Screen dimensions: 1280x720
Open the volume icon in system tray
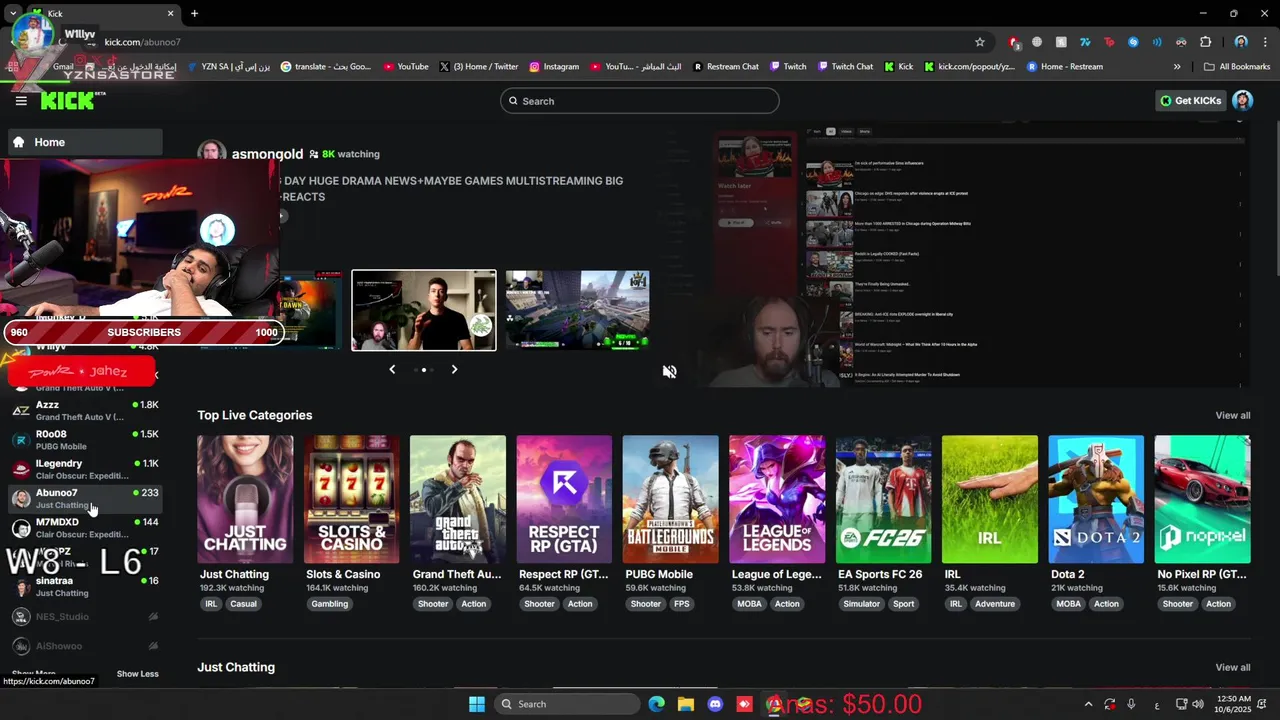tap(1200, 704)
